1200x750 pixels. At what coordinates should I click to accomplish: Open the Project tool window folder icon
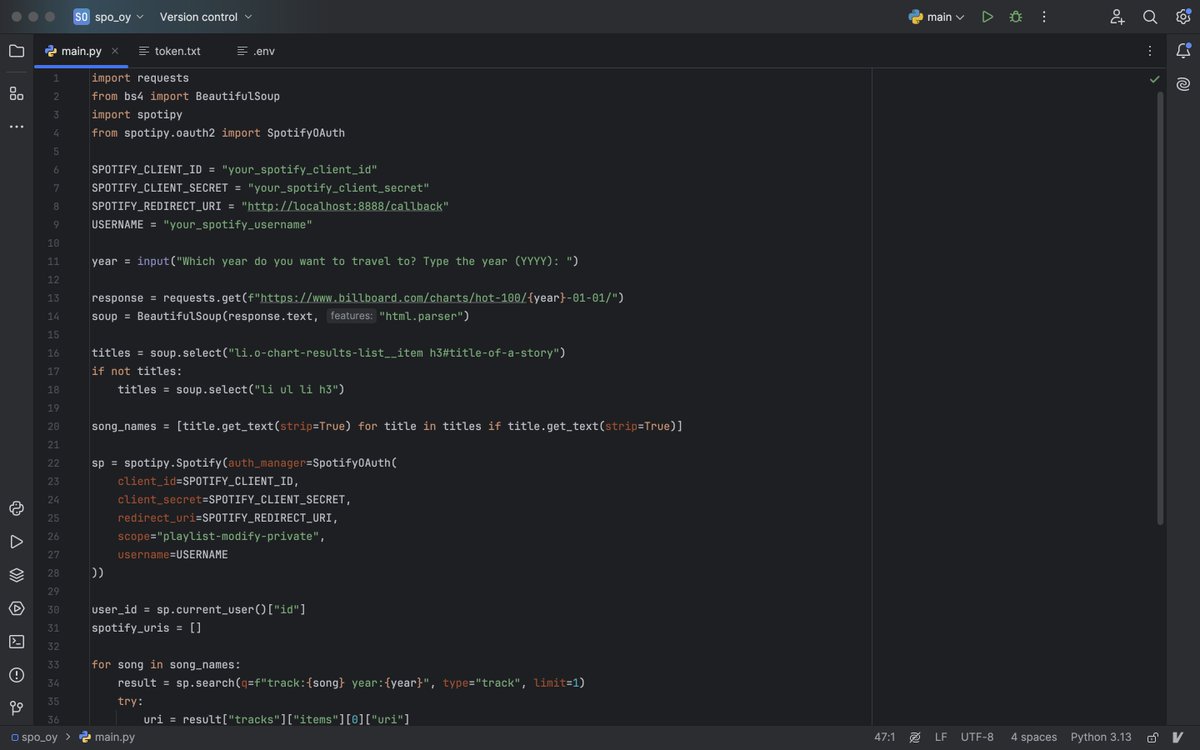(16, 51)
